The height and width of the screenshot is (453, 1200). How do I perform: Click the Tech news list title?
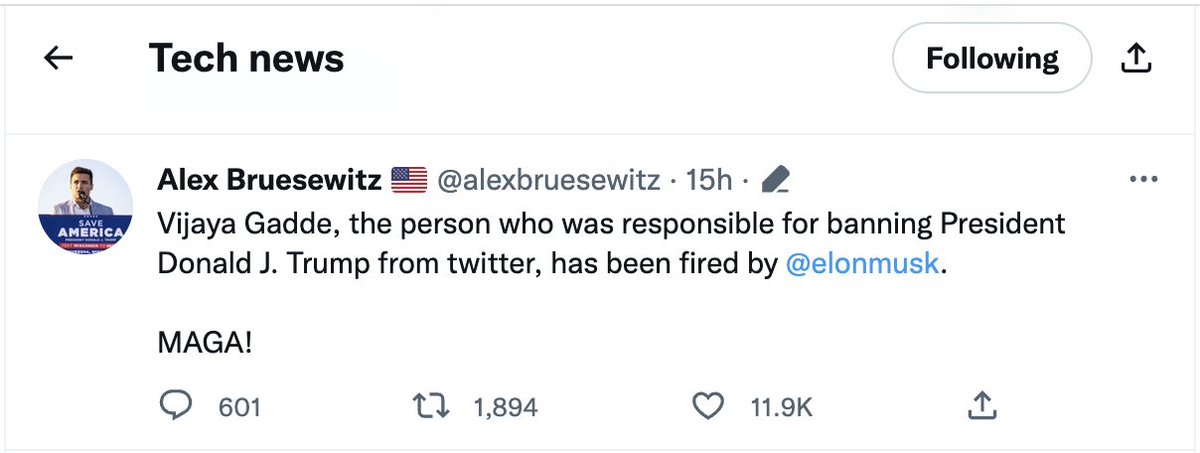[x=246, y=60]
